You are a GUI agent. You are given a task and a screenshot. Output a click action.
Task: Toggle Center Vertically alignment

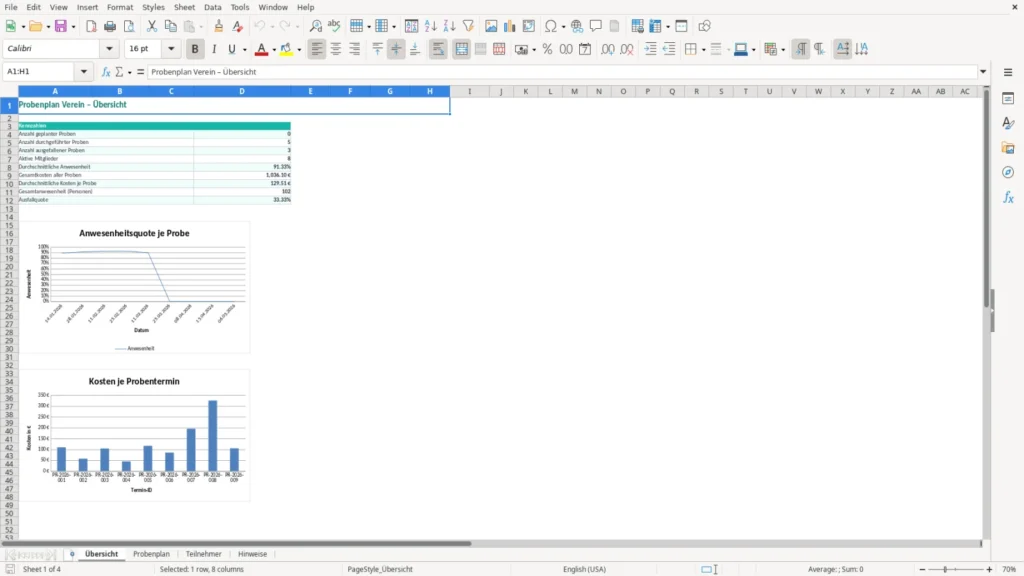[x=396, y=49]
